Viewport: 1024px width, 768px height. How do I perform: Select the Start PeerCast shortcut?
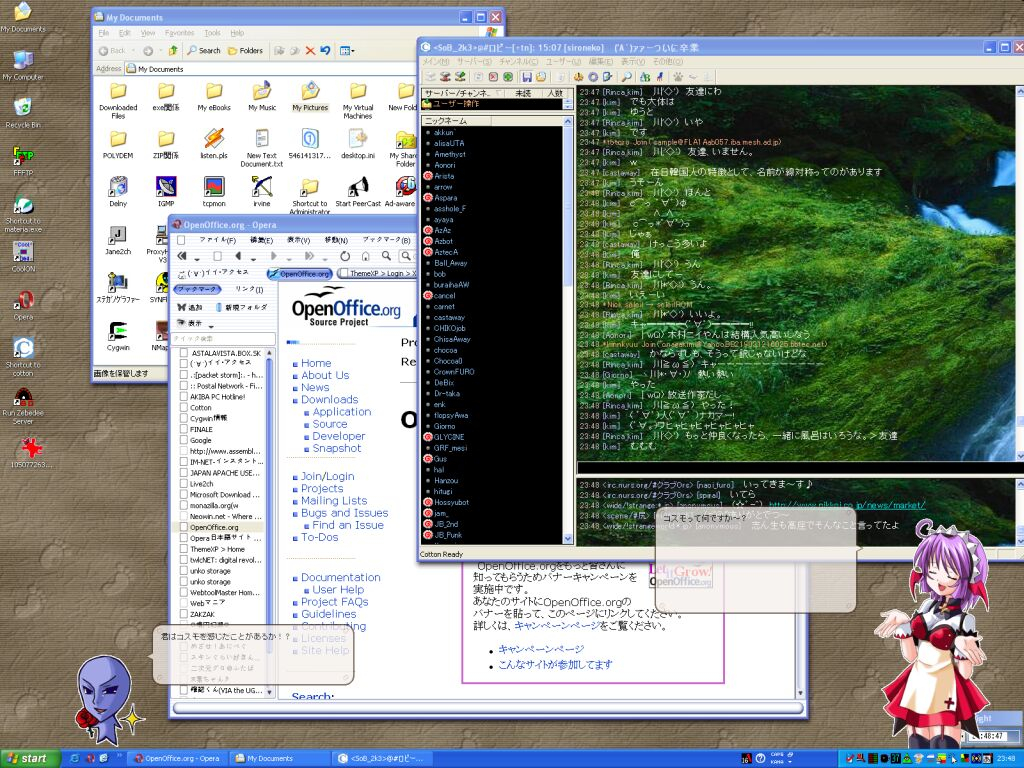pos(358,193)
